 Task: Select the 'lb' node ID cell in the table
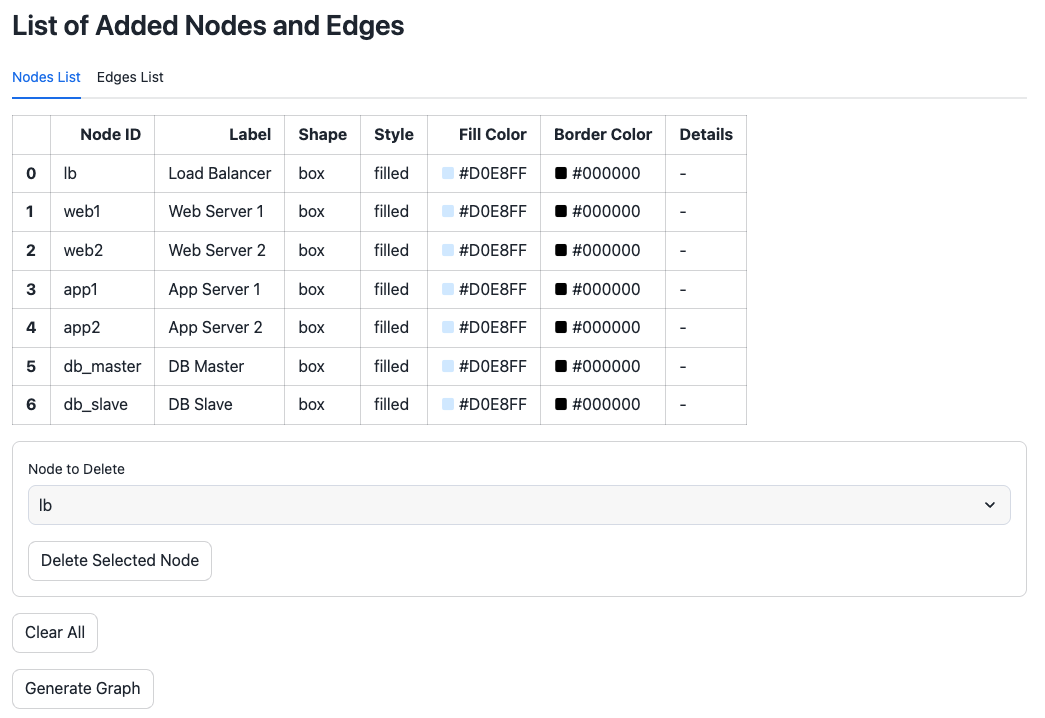pyautogui.click(x=103, y=173)
